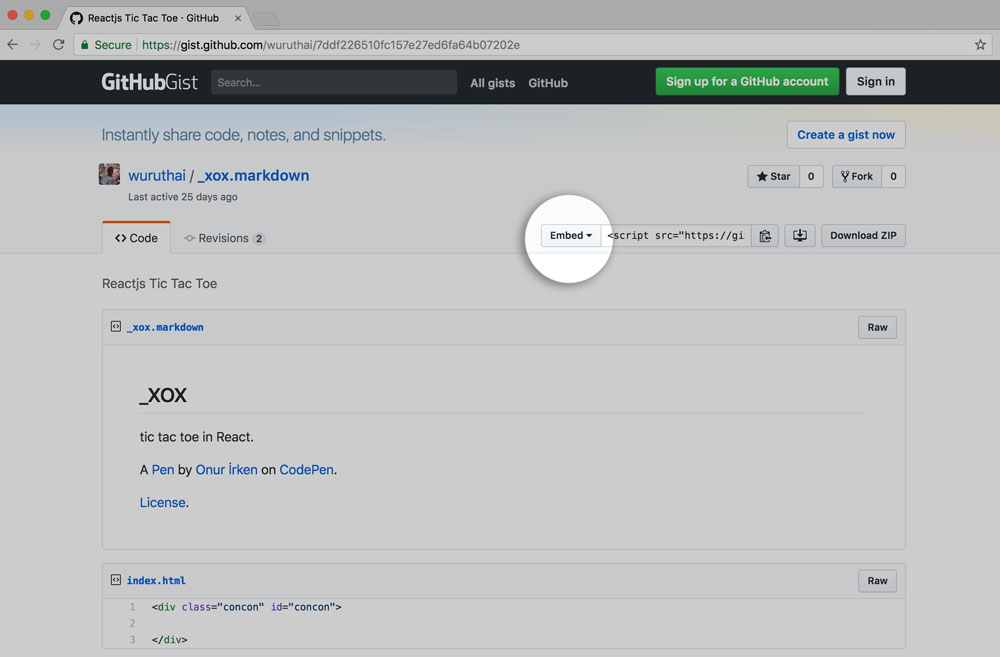Click the _XOX heading text
1000x657 pixels.
(x=163, y=395)
